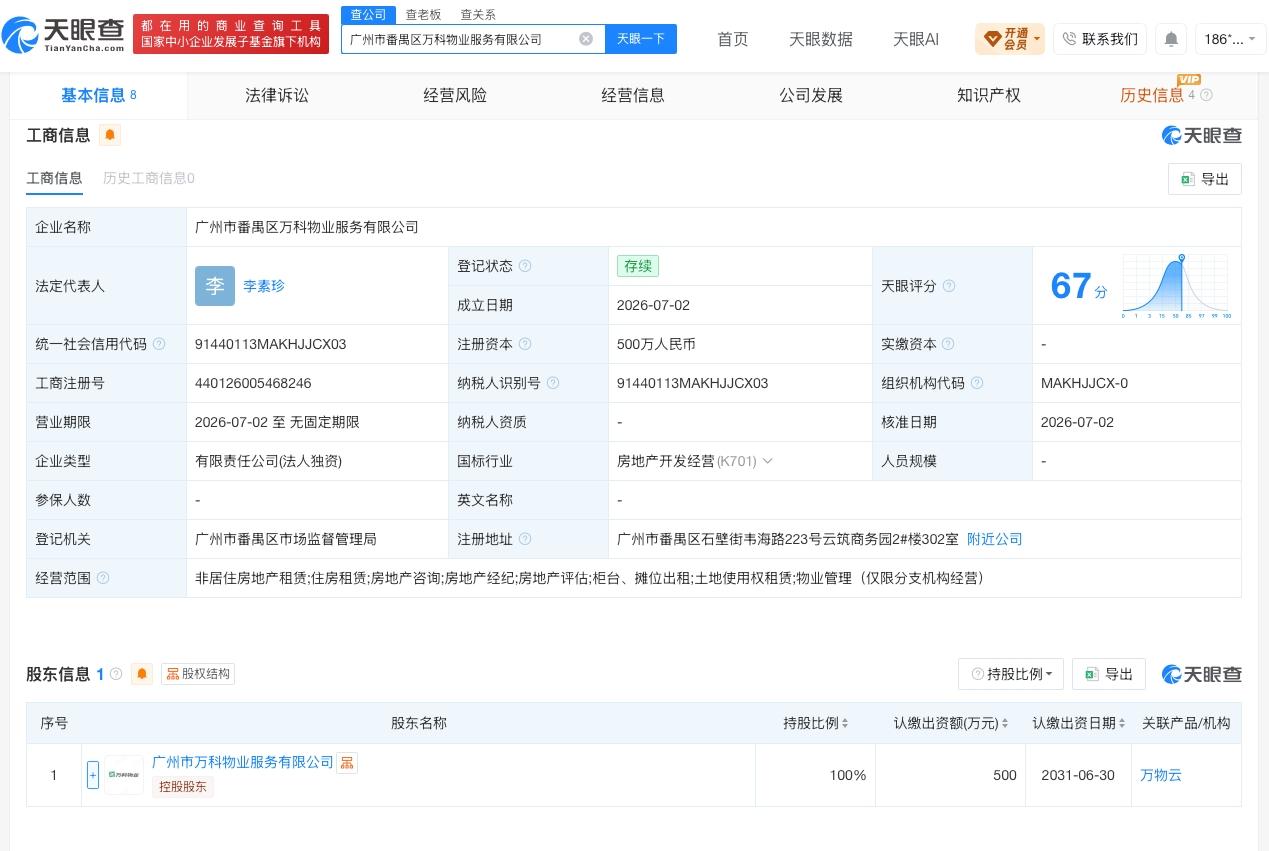Image resolution: width=1269 pixels, height=851 pixels.
Task: Open the 附近公司 link
Action: pos(995,539)
